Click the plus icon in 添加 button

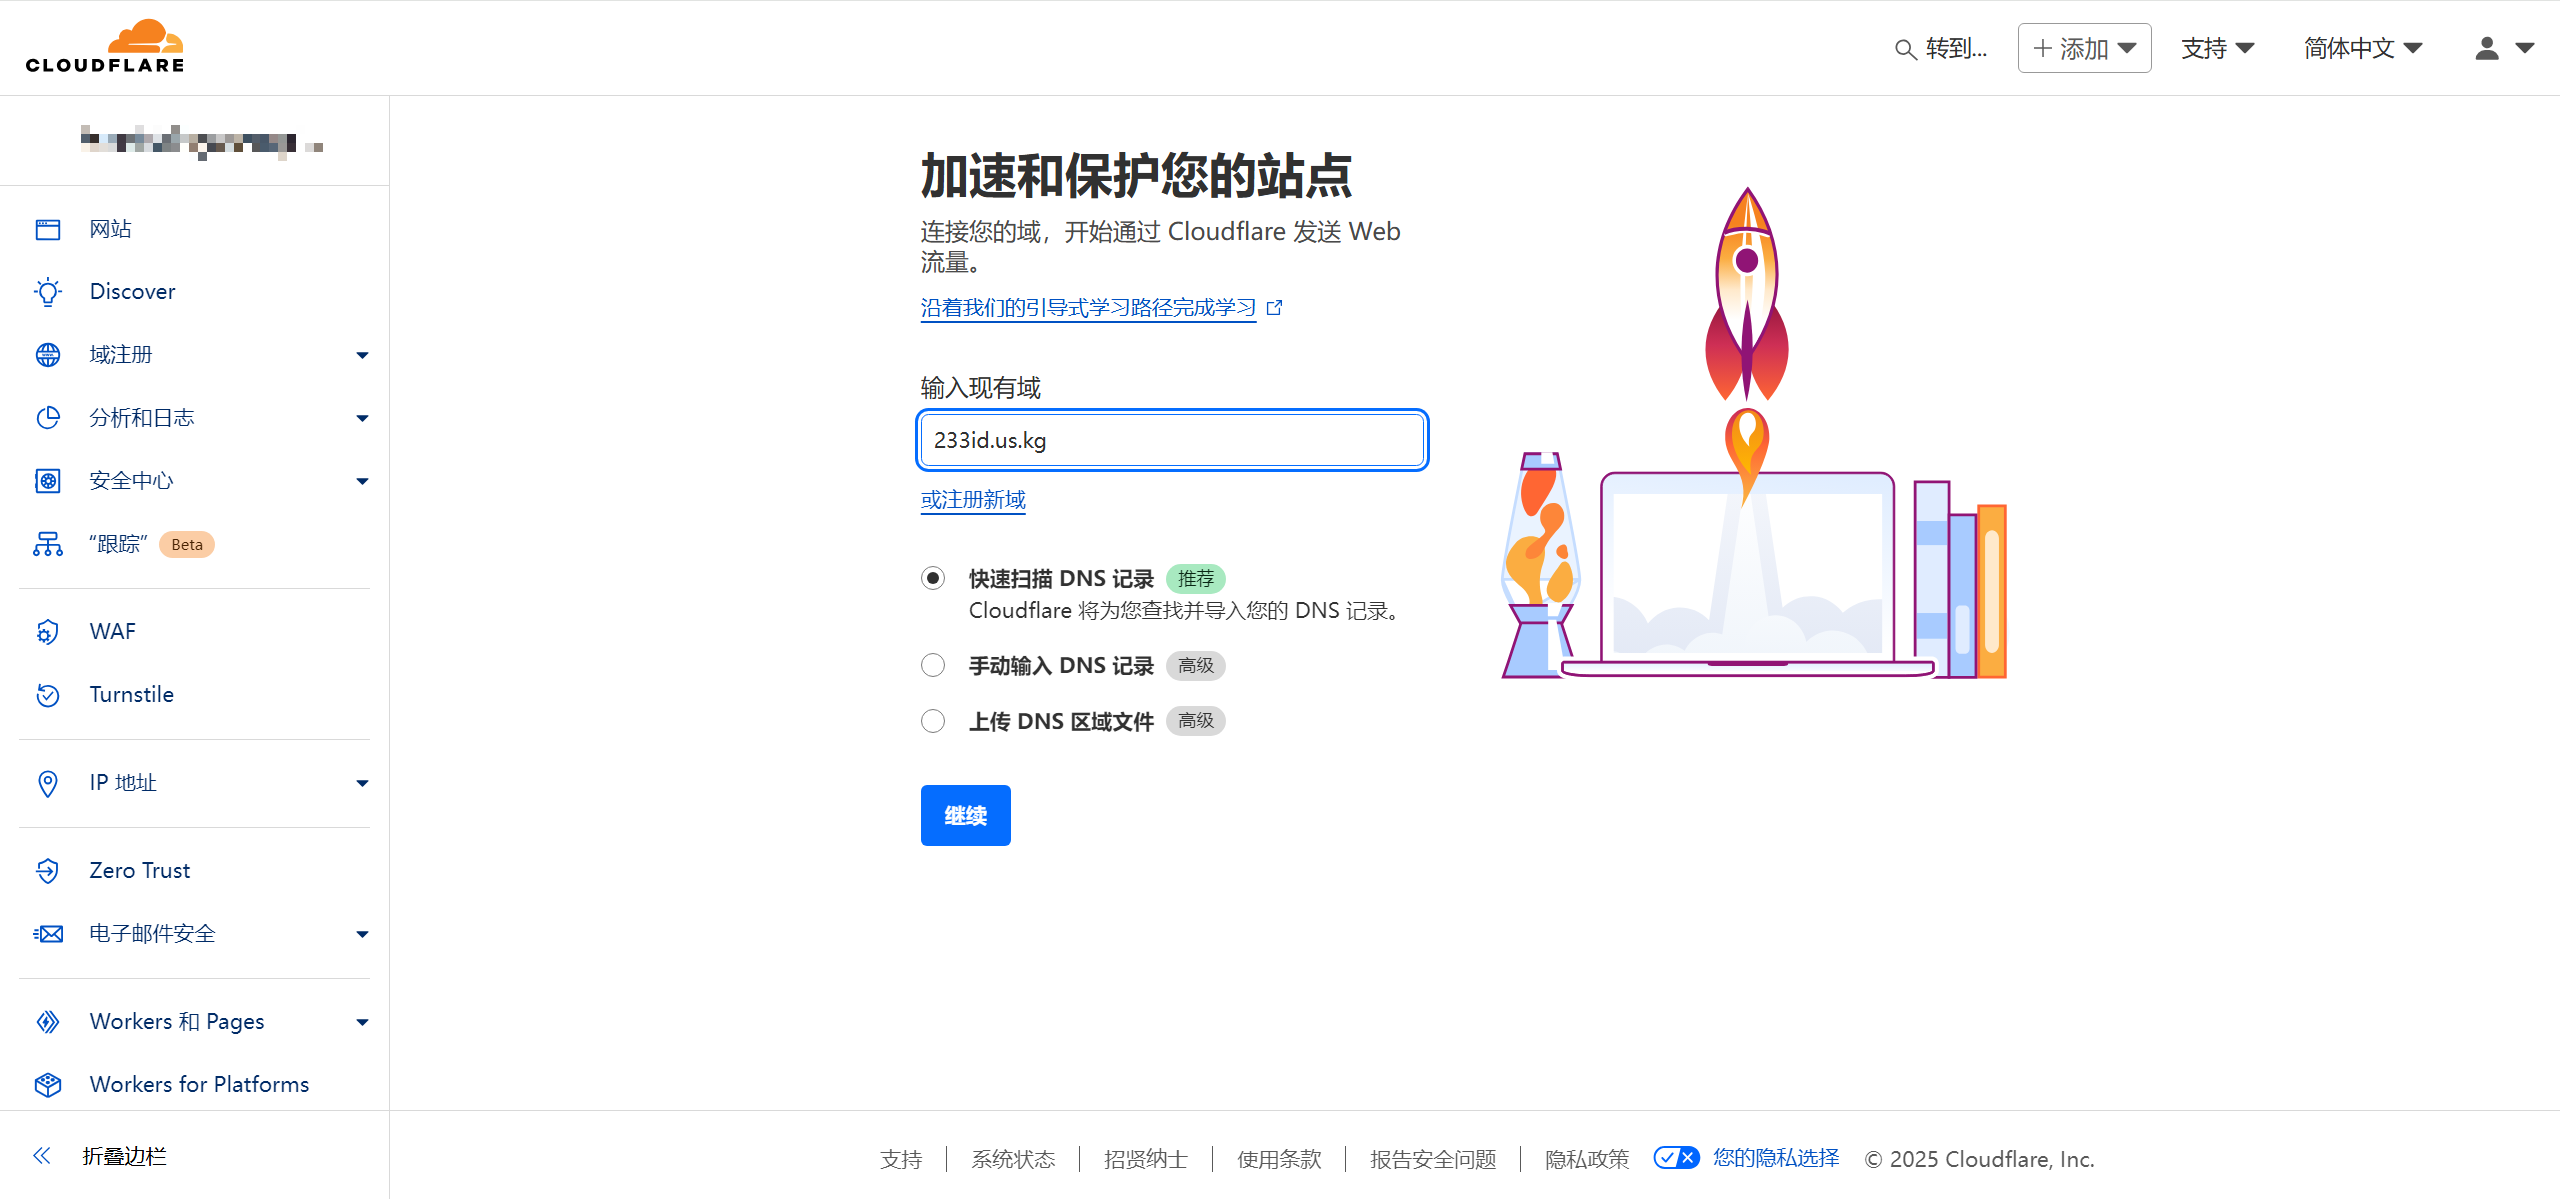click(2043, 48)
